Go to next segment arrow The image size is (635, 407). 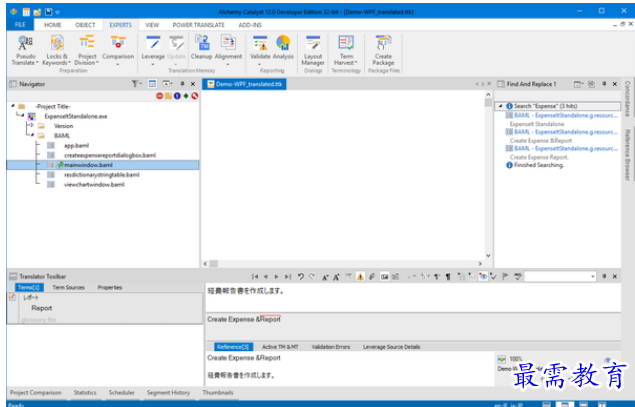click(276, 277)
